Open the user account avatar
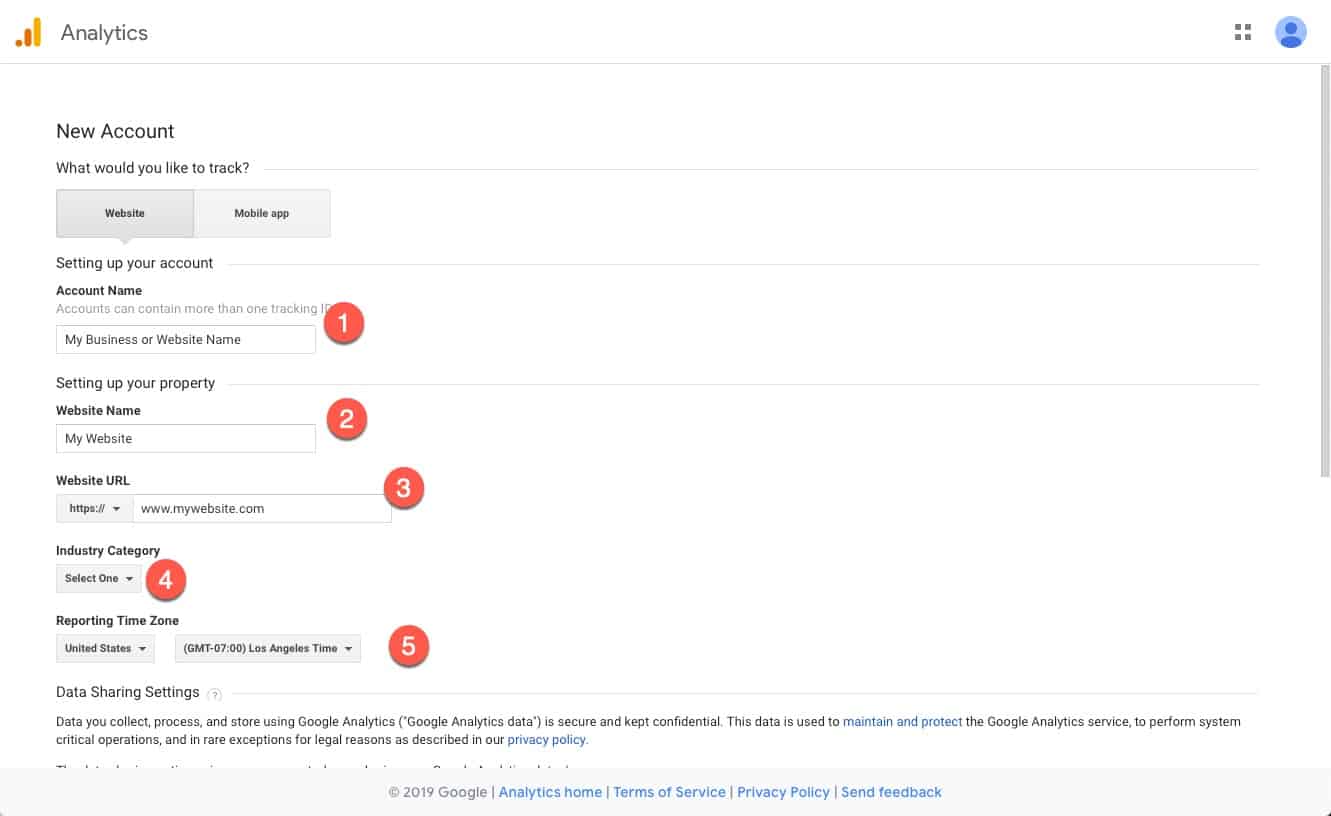The height and width of the screenshot is (816, 1331). 1291,32
